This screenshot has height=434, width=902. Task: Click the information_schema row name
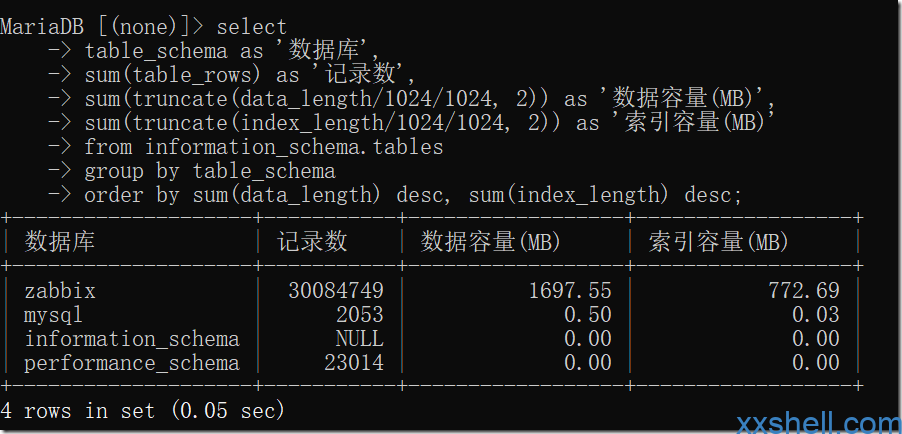[132, 339]
